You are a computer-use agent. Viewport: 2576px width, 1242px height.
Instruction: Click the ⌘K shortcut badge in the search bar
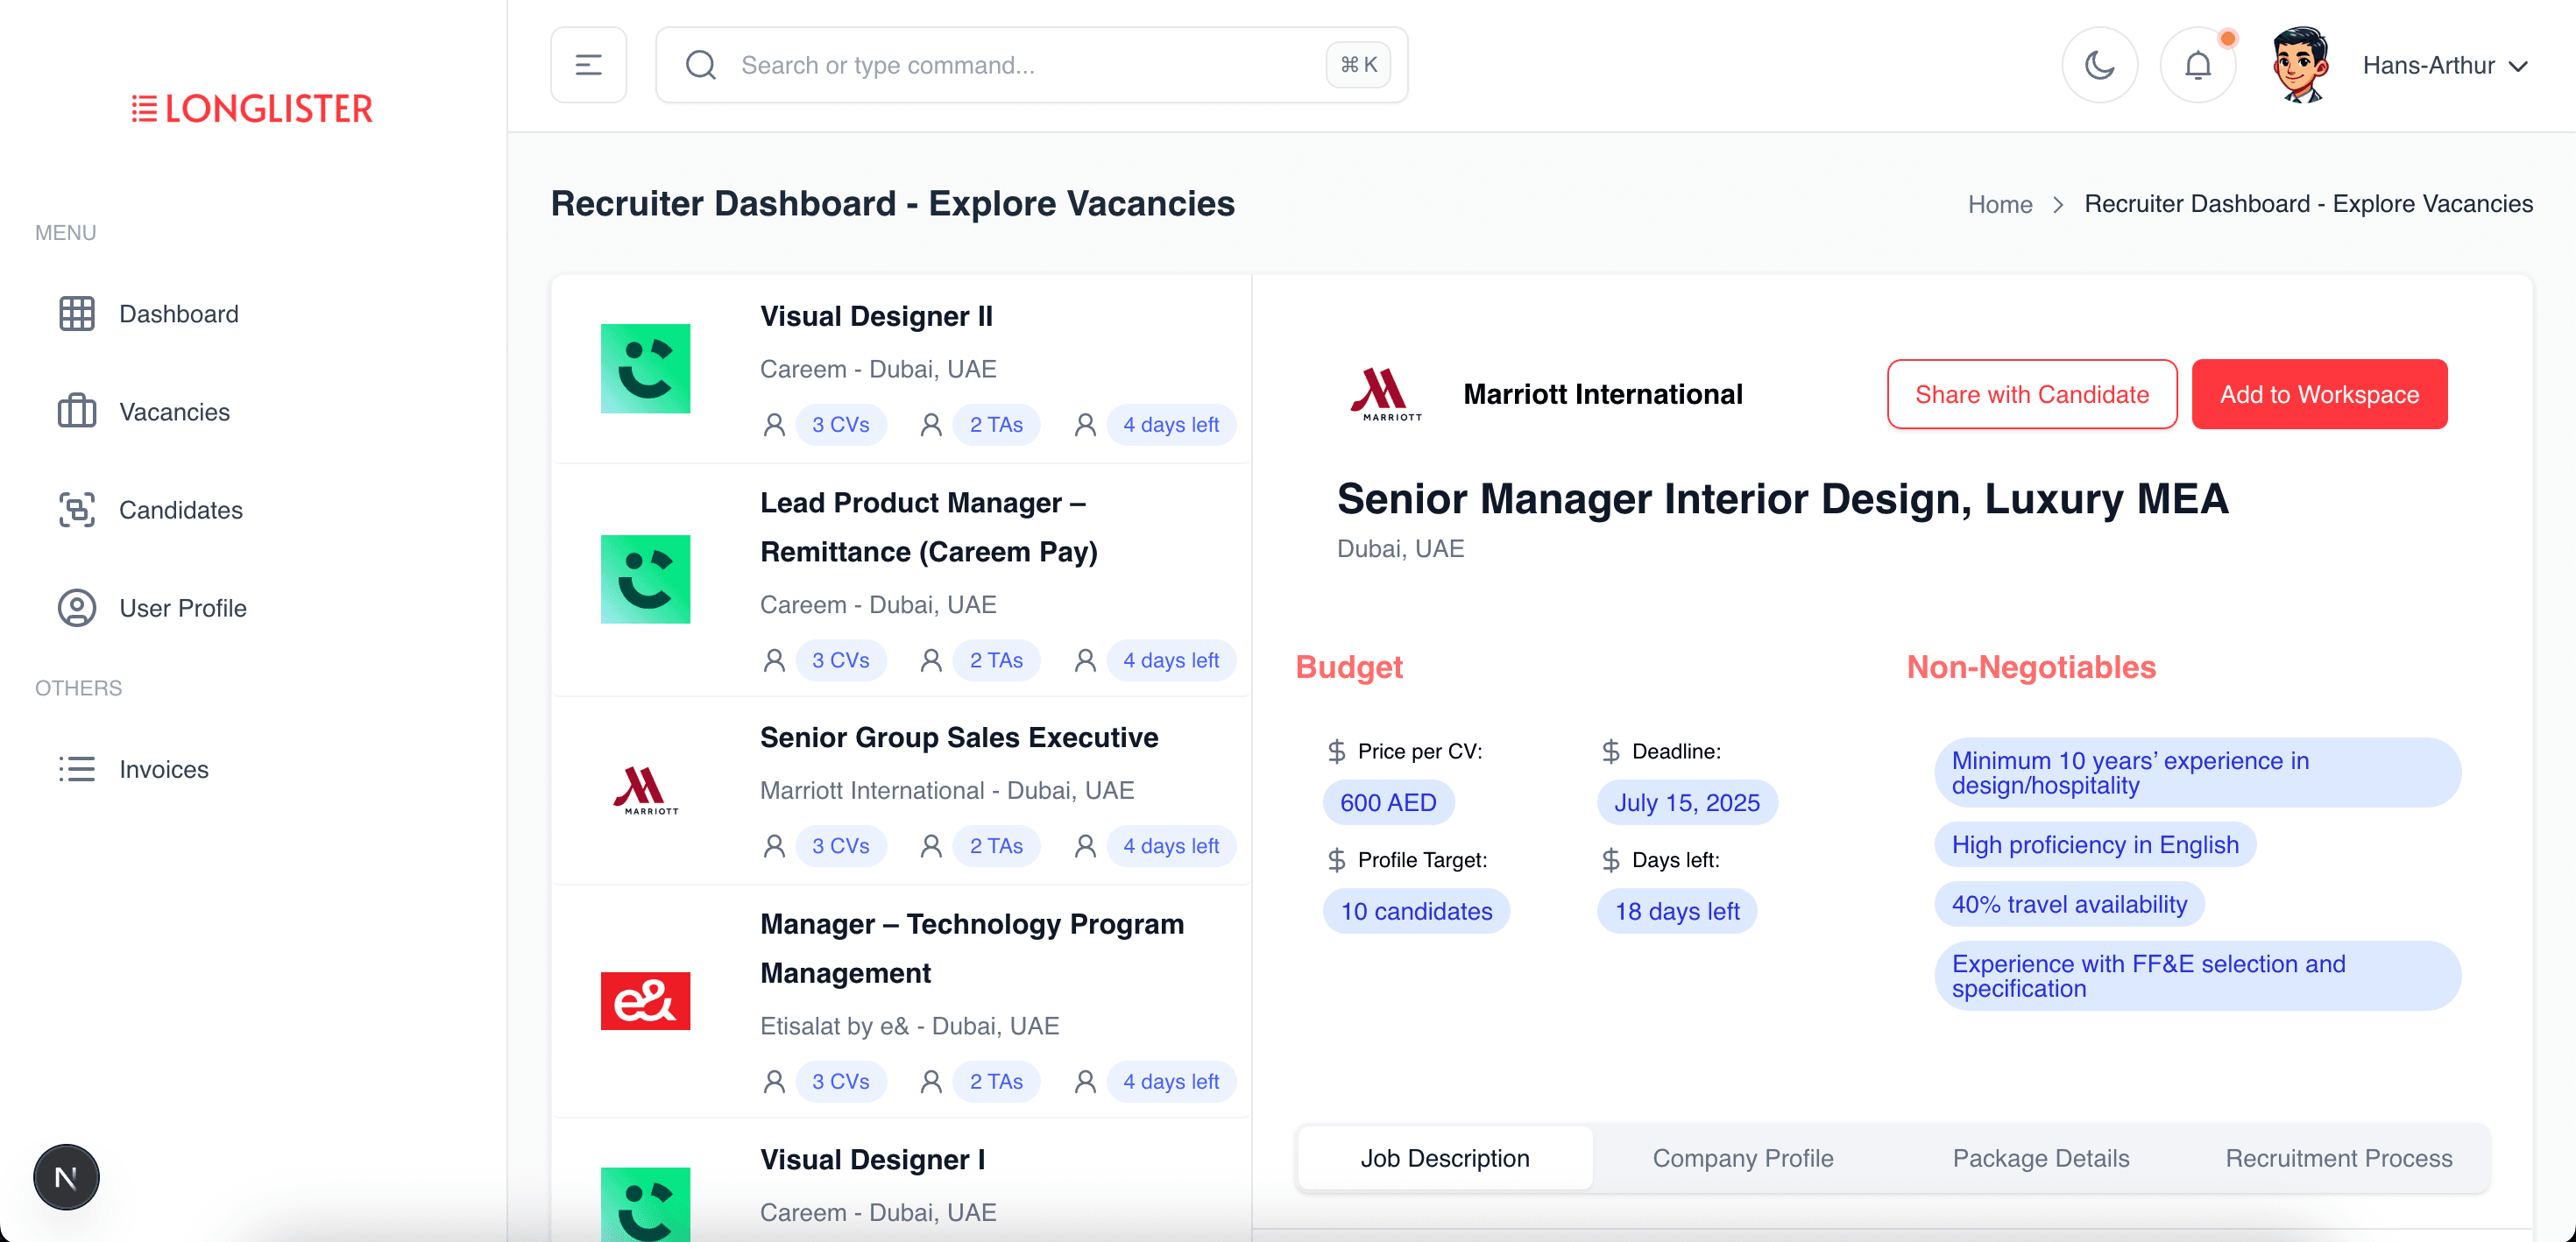tap(1358, 65)
